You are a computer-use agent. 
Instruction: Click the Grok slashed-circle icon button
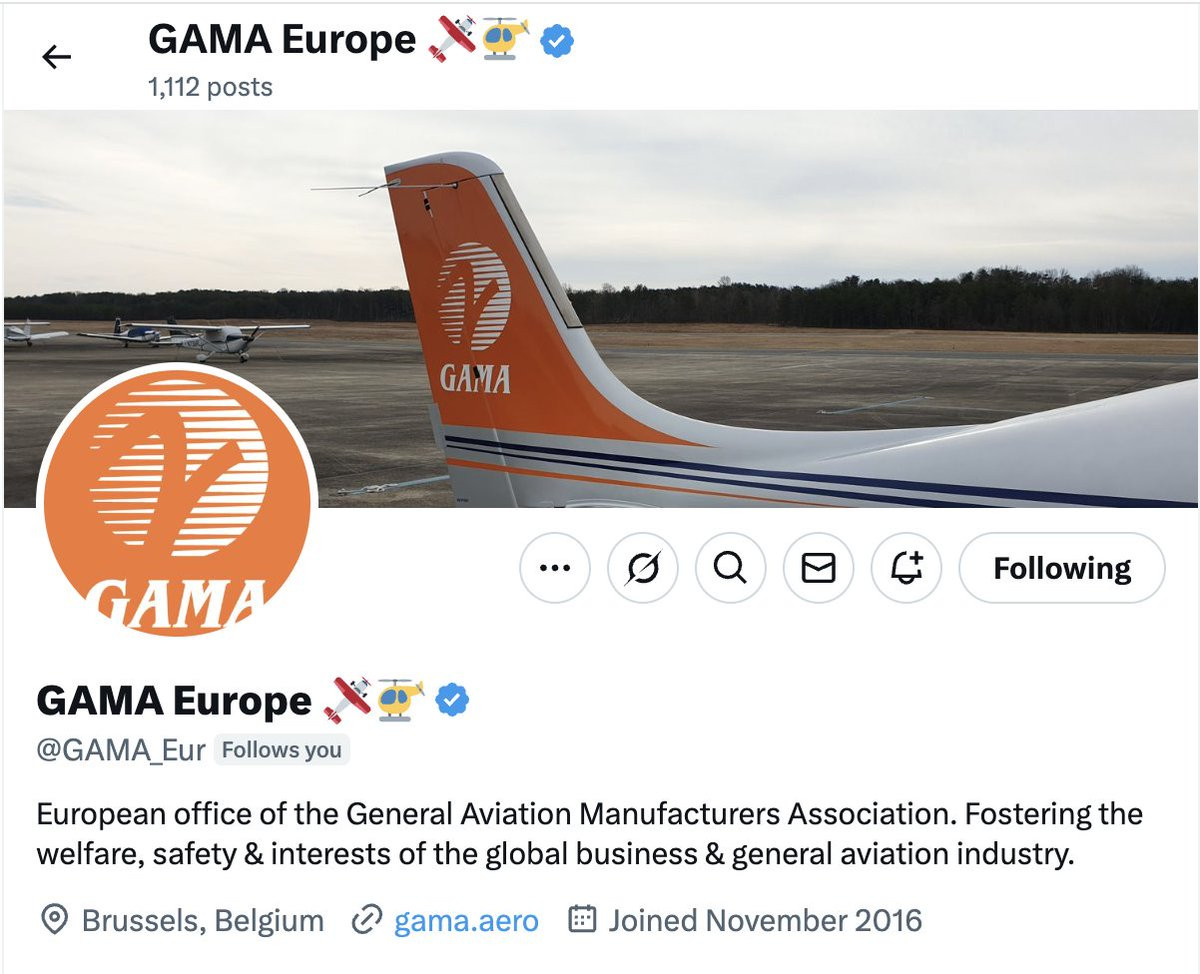click(643, 568)
